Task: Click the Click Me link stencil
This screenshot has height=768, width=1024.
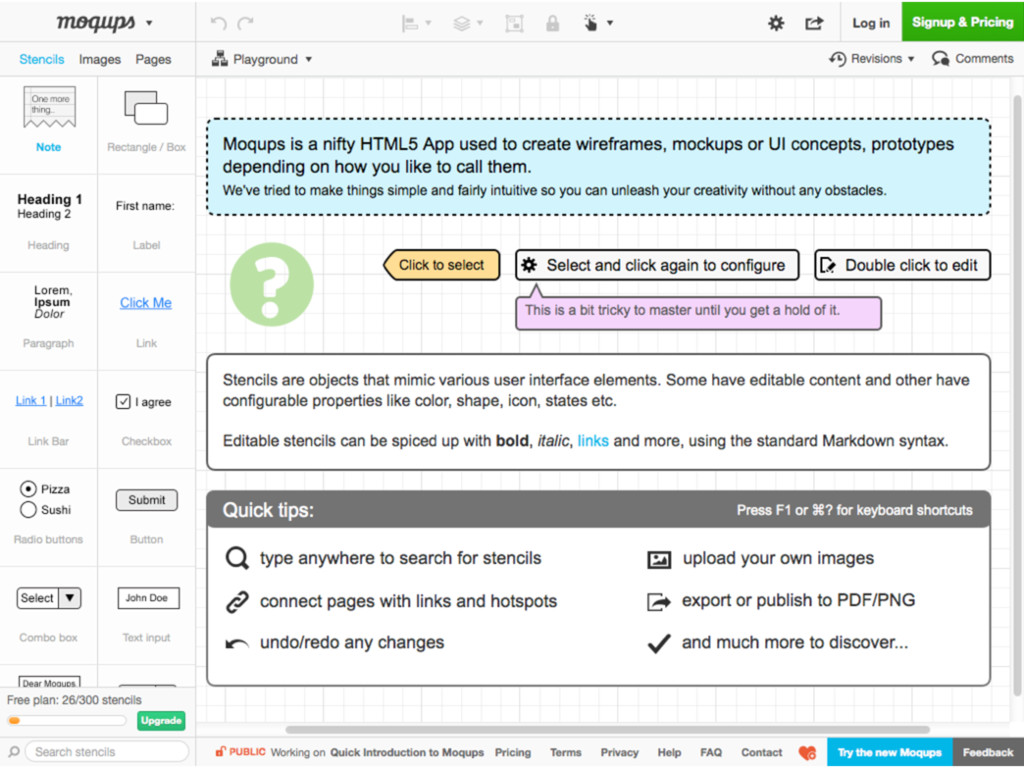Action: click(x=146, y=302)
